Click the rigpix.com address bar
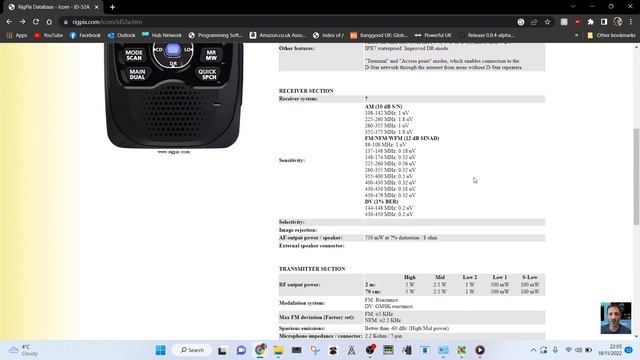Screen dimensions: 640x360 (x=286, y=22)
